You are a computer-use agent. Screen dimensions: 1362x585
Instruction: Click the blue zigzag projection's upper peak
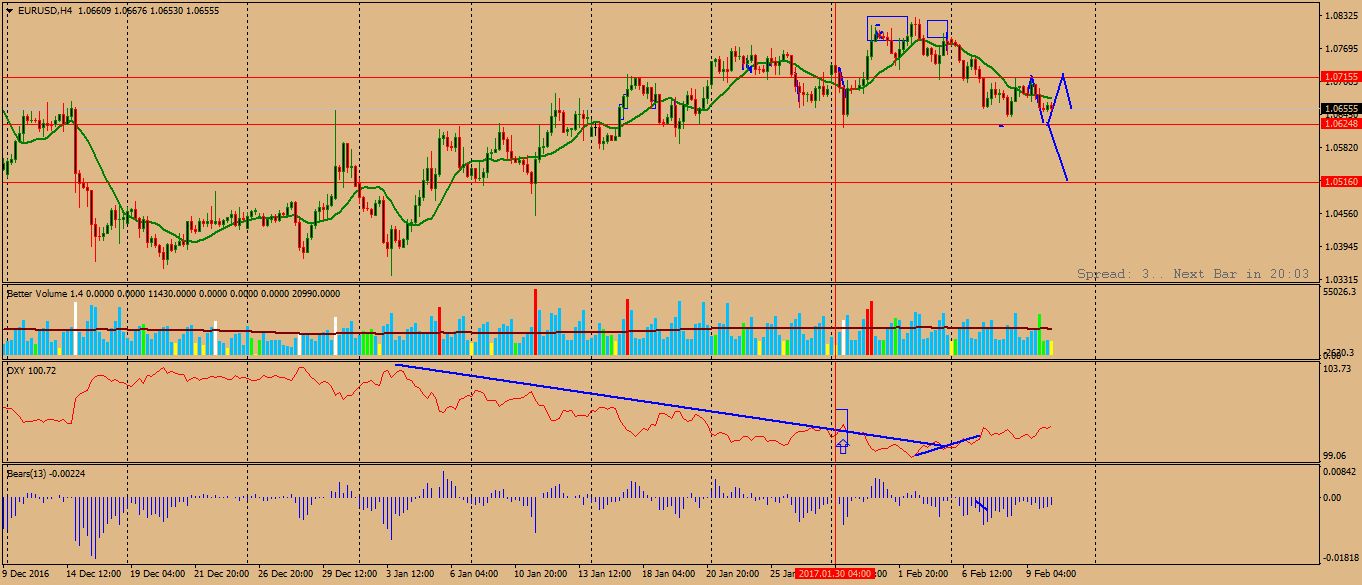coord(1062,76)
